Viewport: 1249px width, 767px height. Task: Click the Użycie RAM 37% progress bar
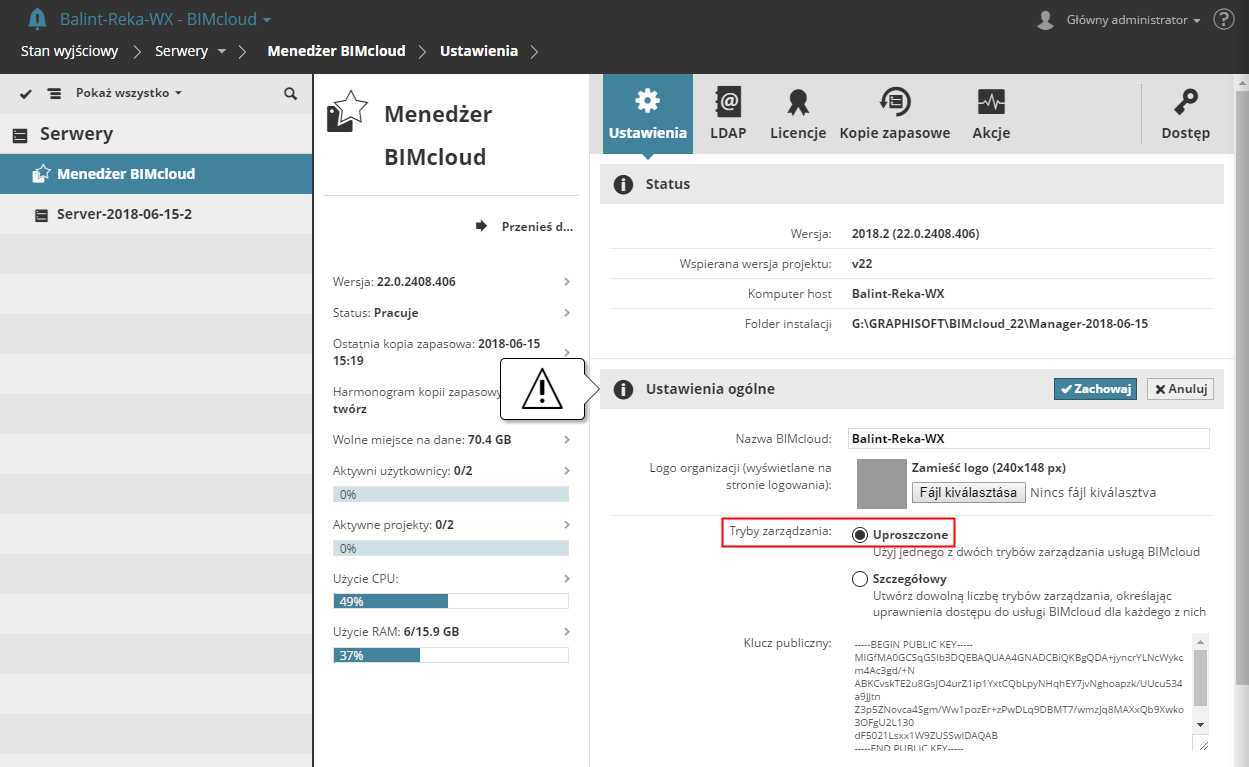[x=451, y=655]
